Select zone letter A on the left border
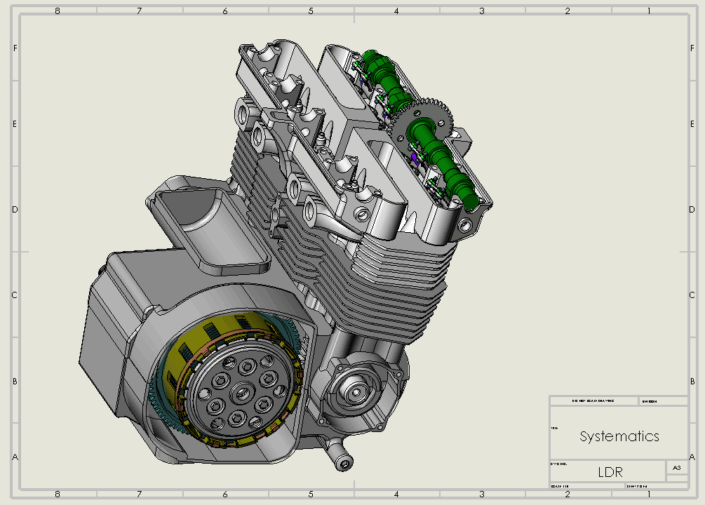 [x=13, y=457]
